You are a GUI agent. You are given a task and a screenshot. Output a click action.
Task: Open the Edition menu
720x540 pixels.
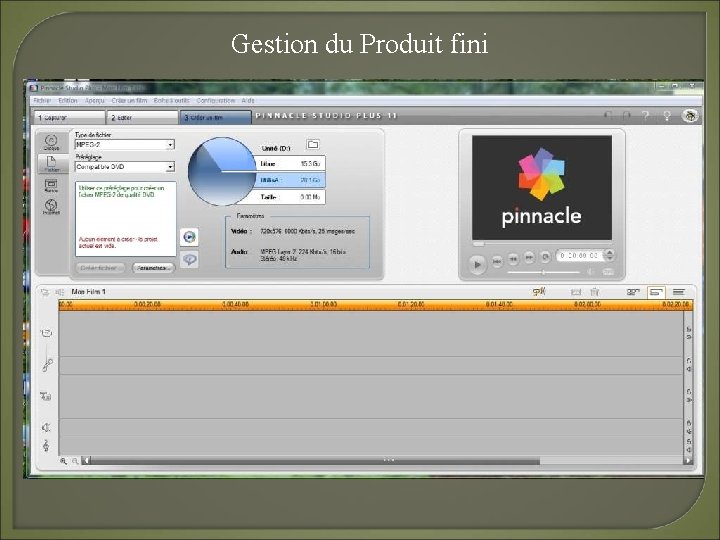point(68,101)
